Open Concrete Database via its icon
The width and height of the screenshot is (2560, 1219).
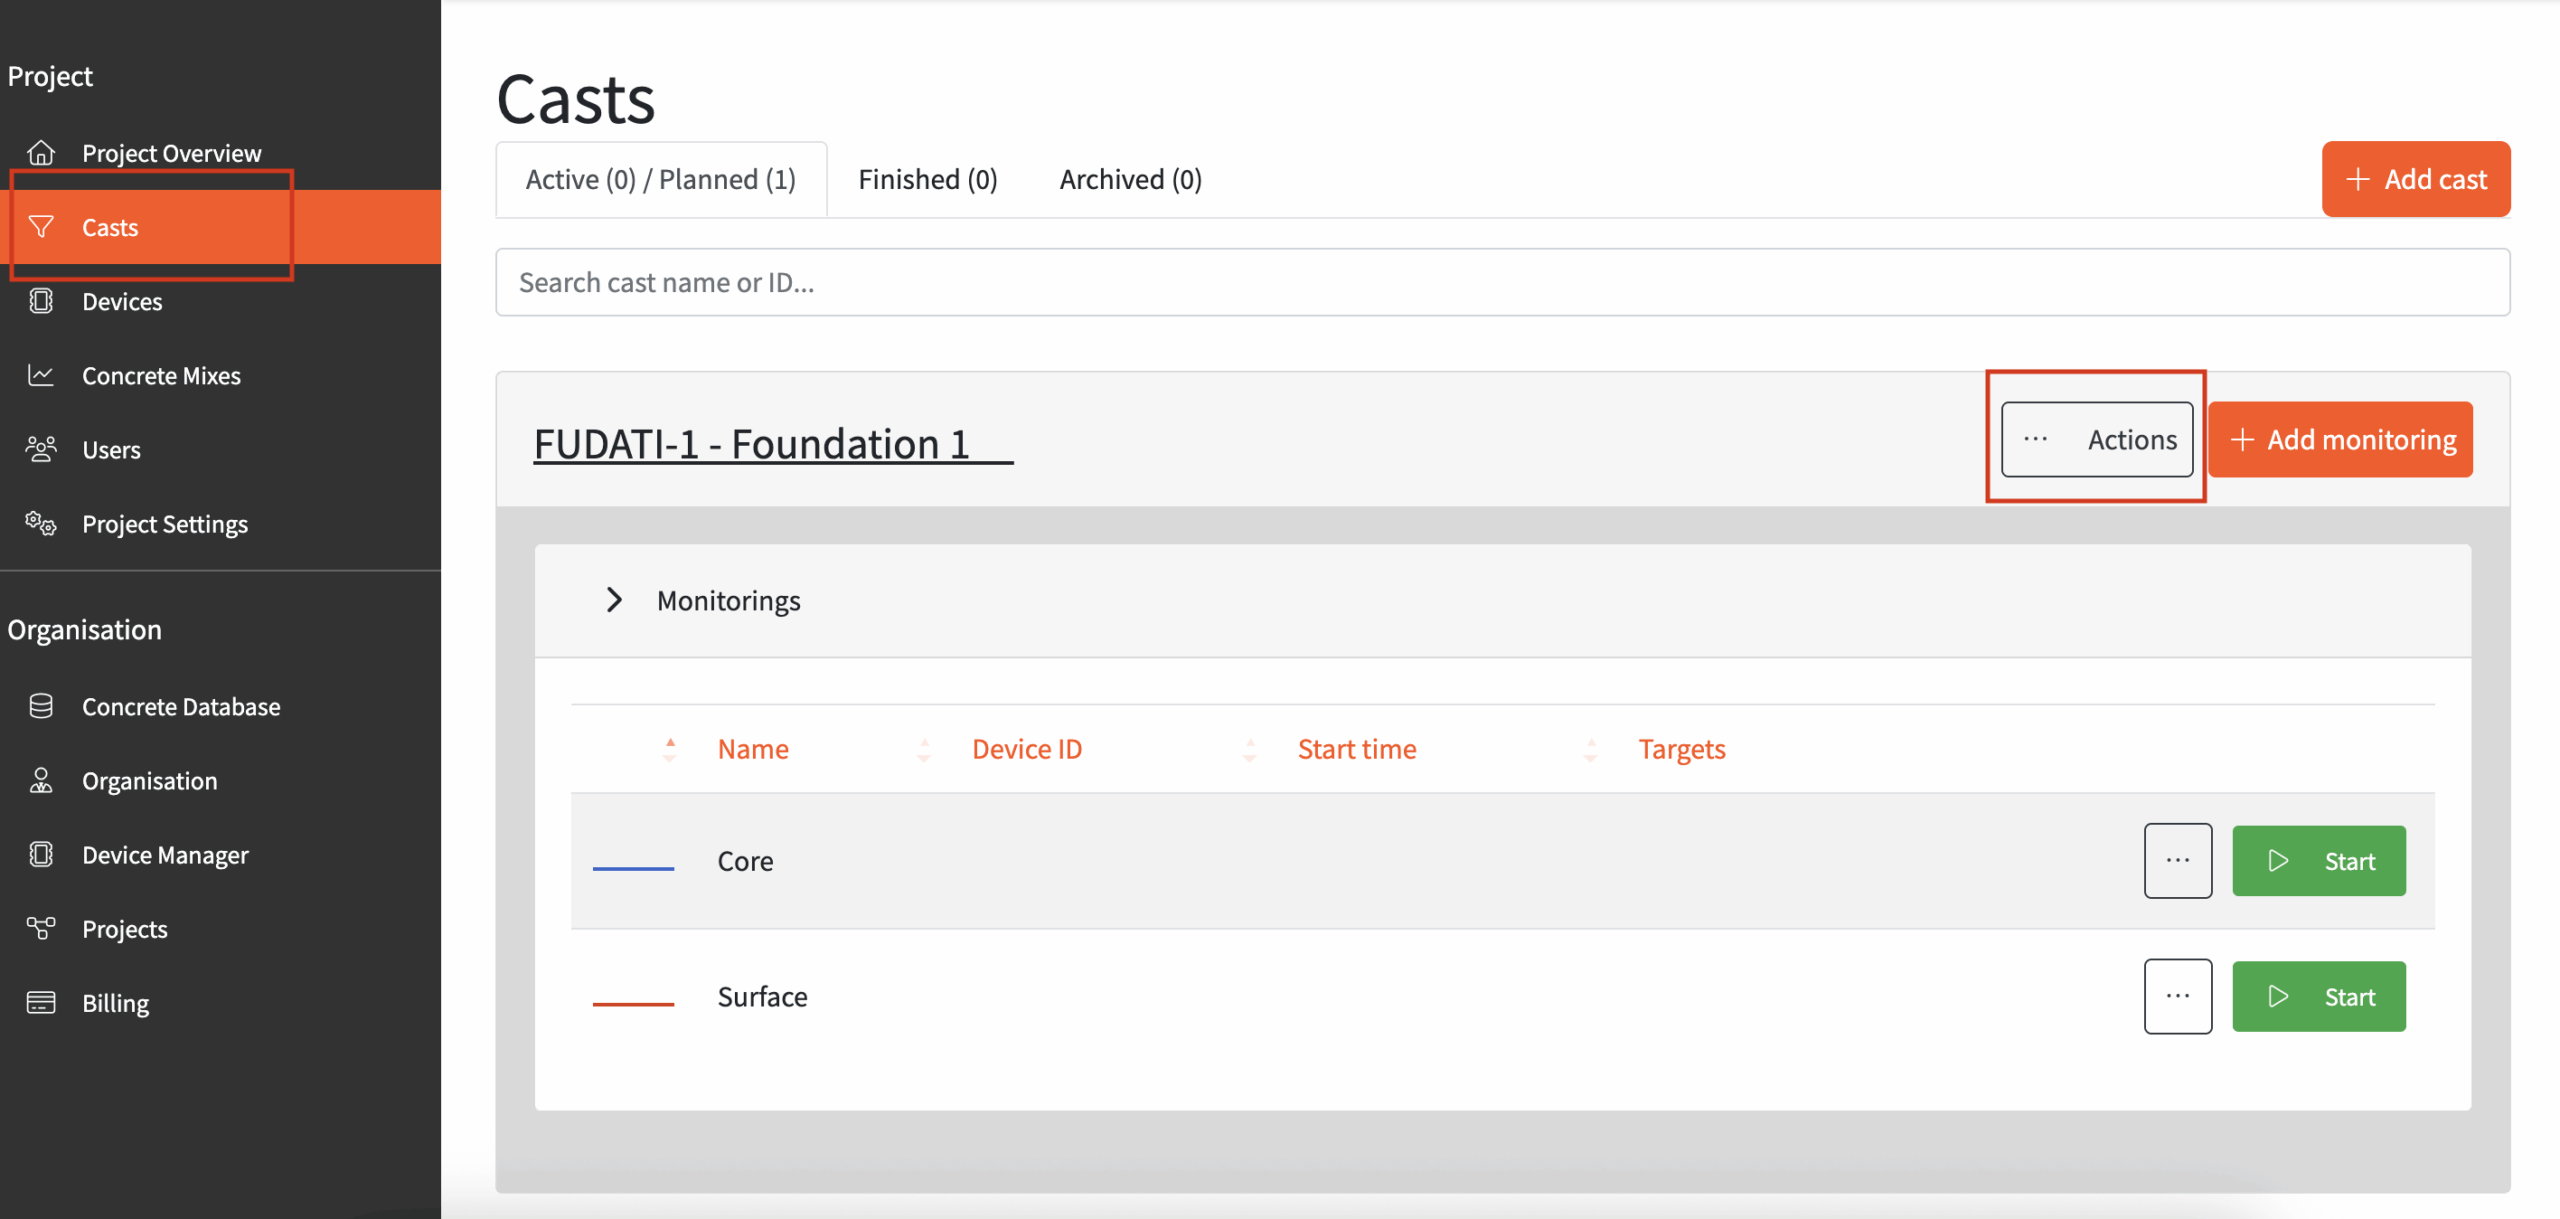(41, 706)
